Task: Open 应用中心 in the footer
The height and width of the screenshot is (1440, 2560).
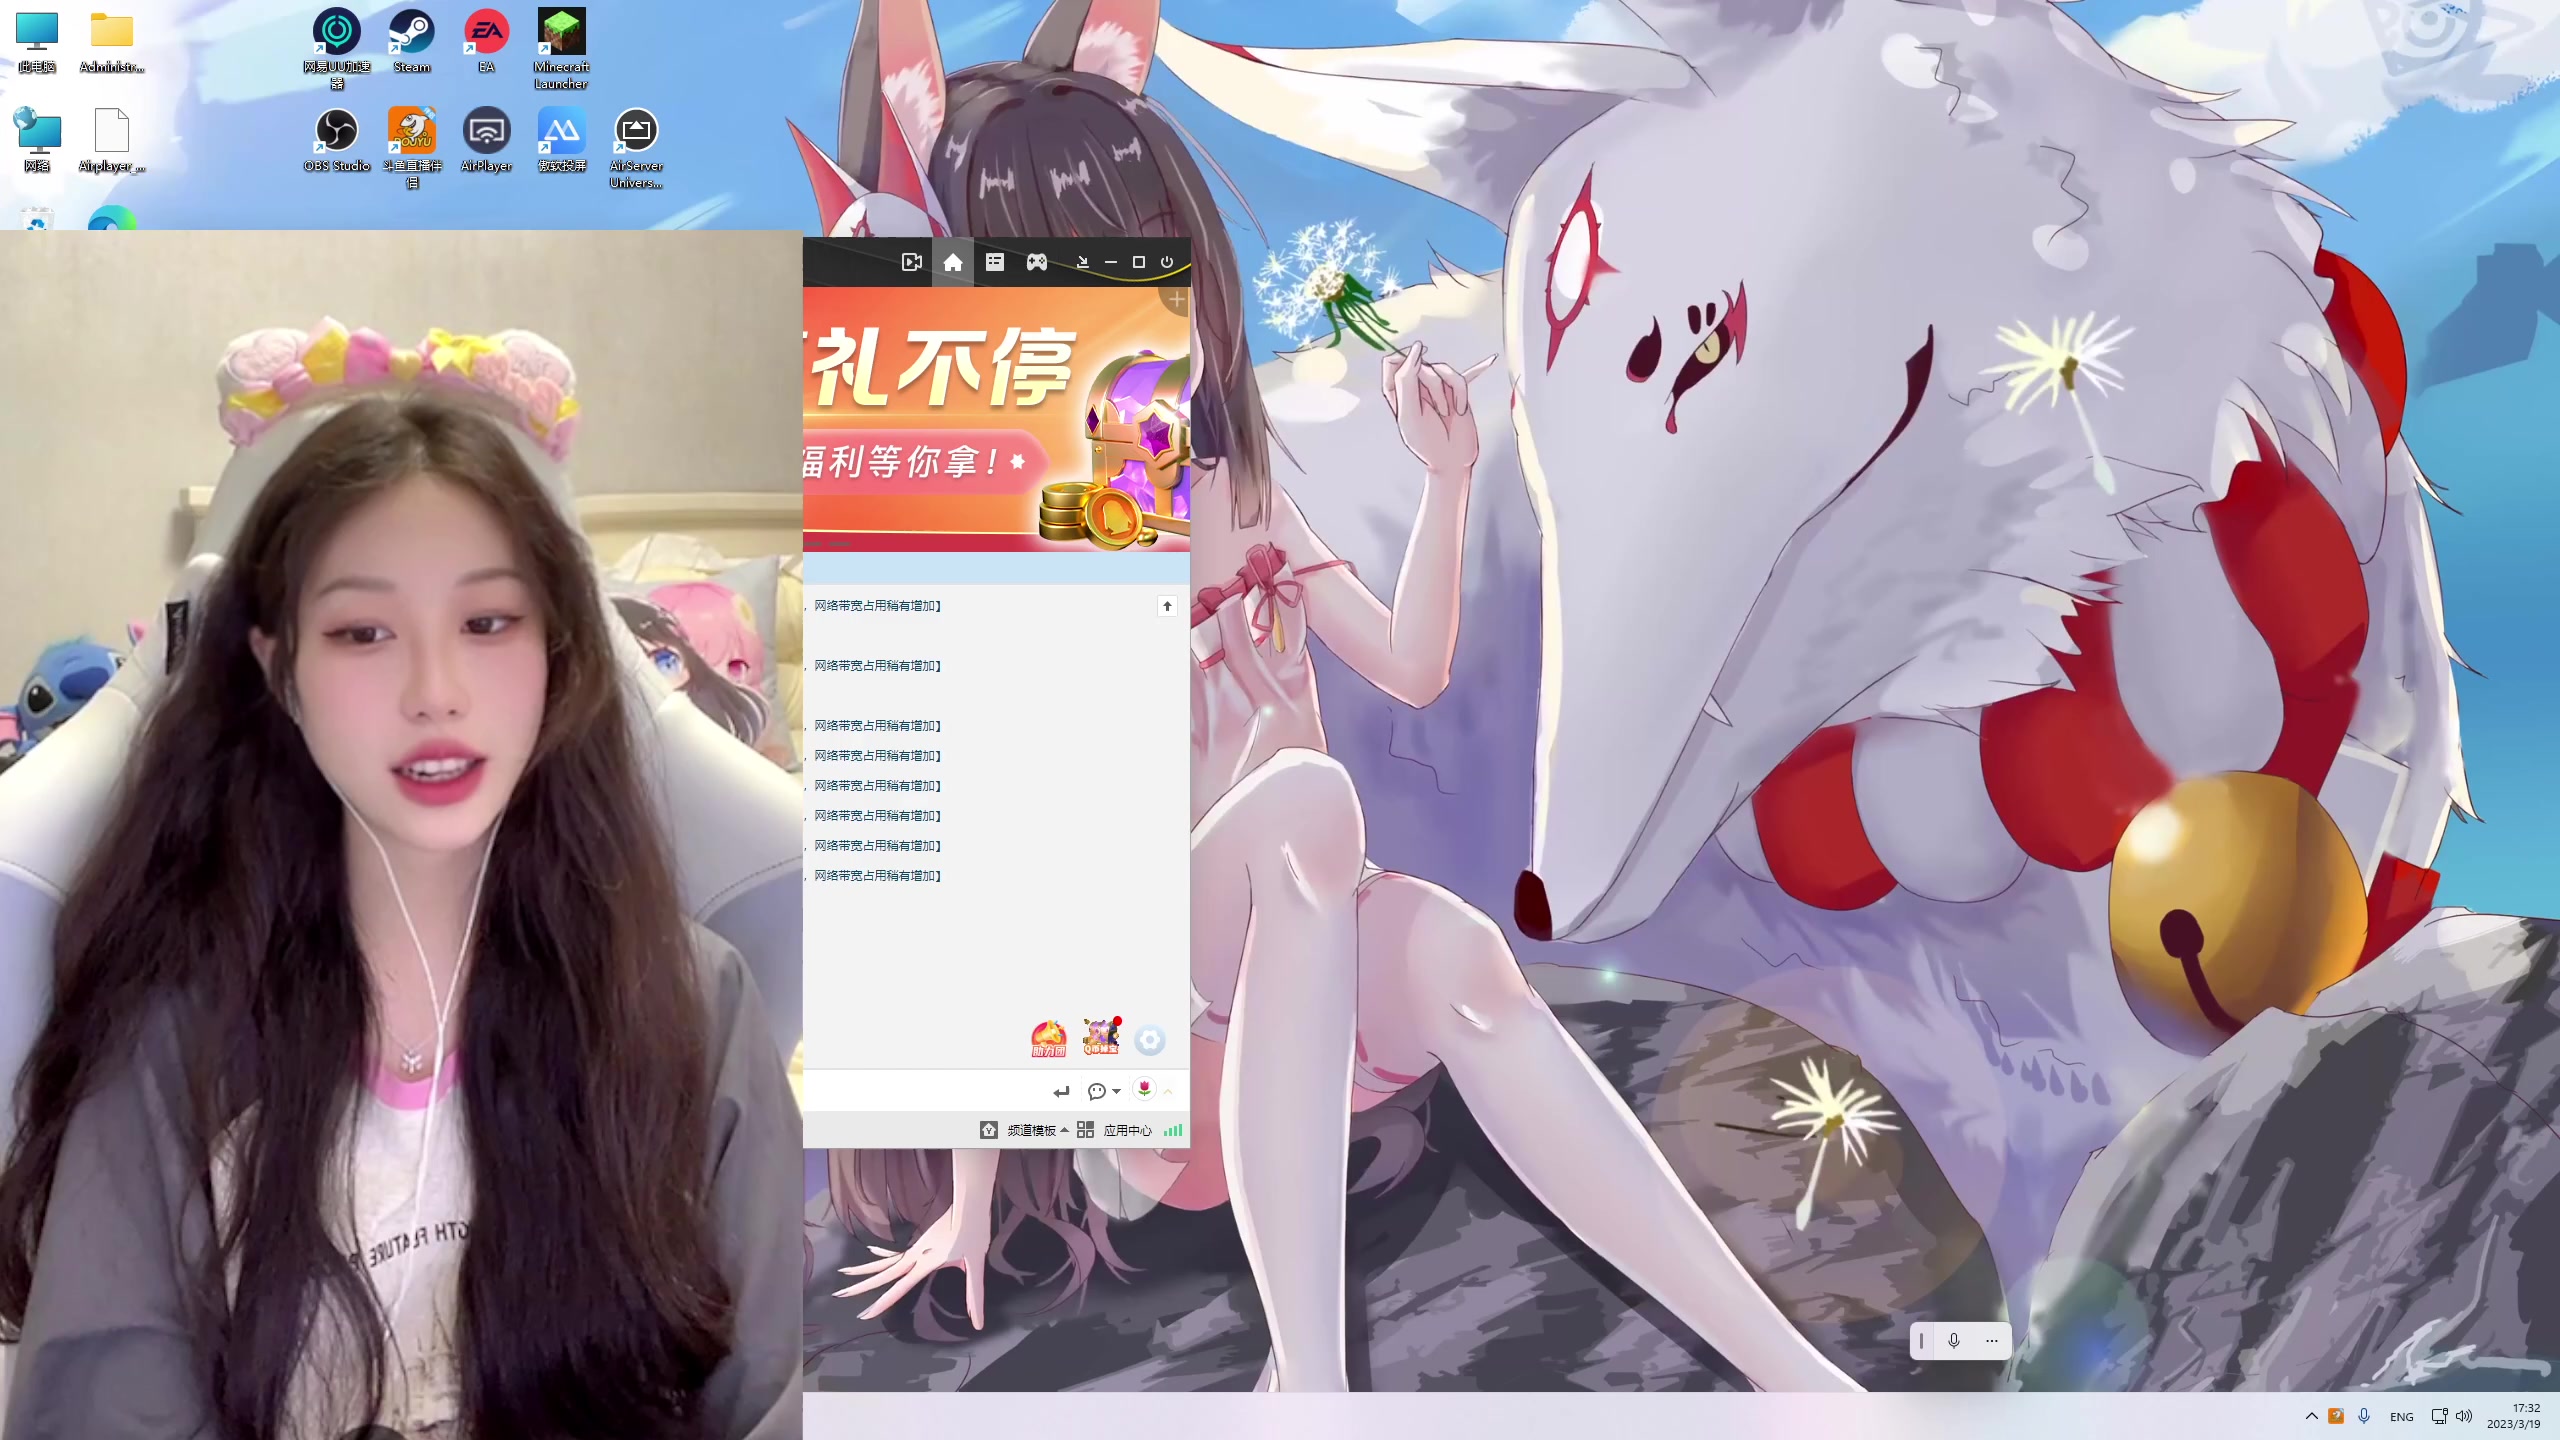Action: 1114,1130
